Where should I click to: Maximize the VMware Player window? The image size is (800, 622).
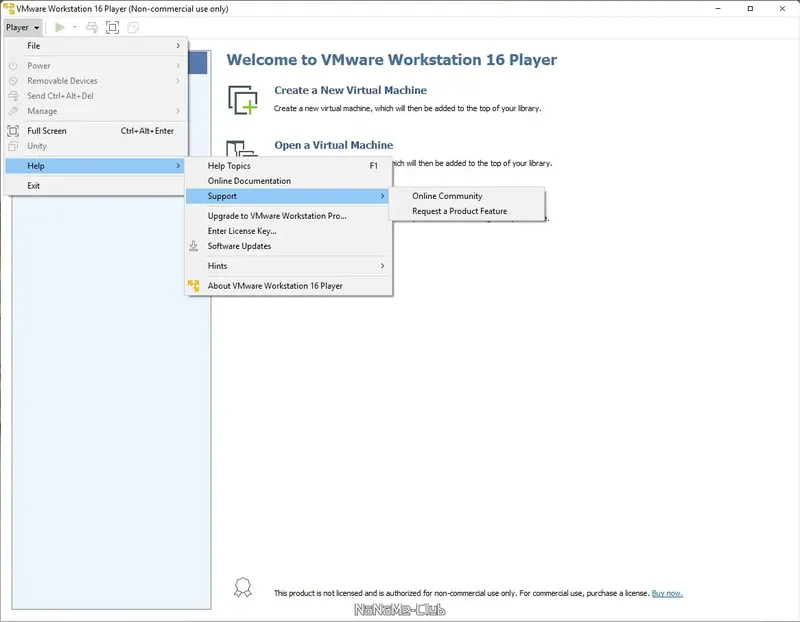coord(750,9)
